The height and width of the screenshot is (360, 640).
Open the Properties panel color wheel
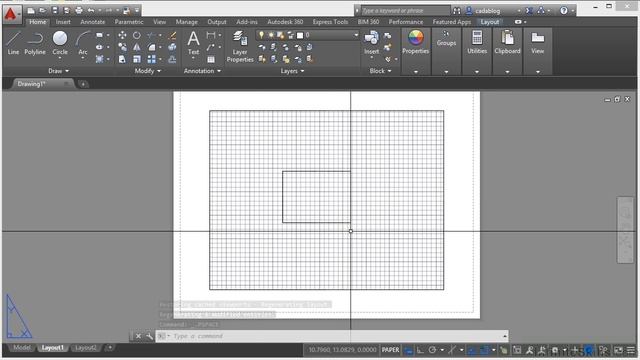pos(416,38)
